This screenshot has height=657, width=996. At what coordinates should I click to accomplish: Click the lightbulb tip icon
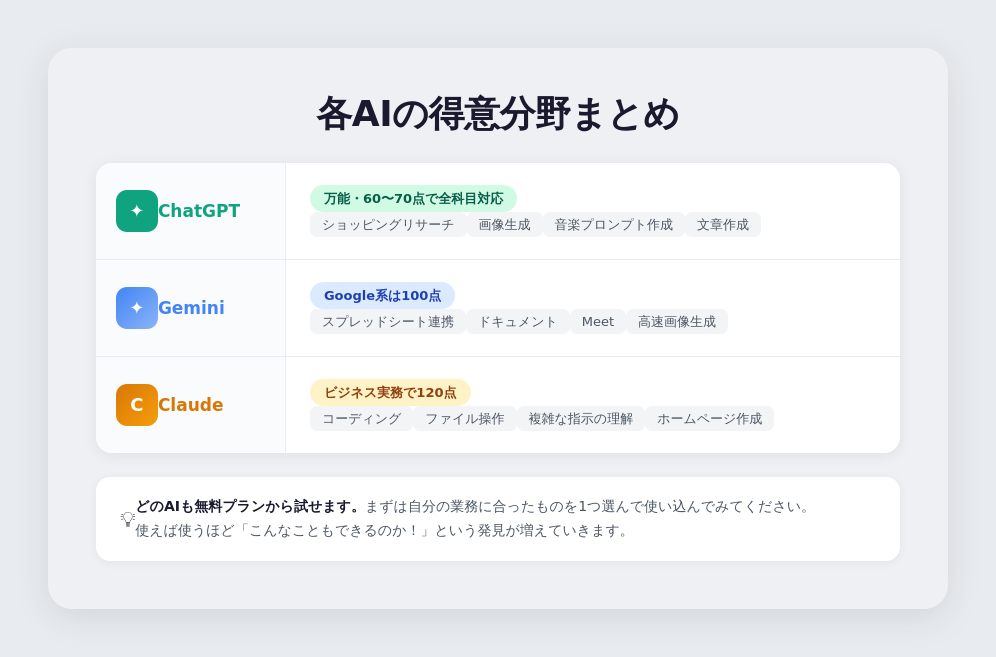point(128,519)
